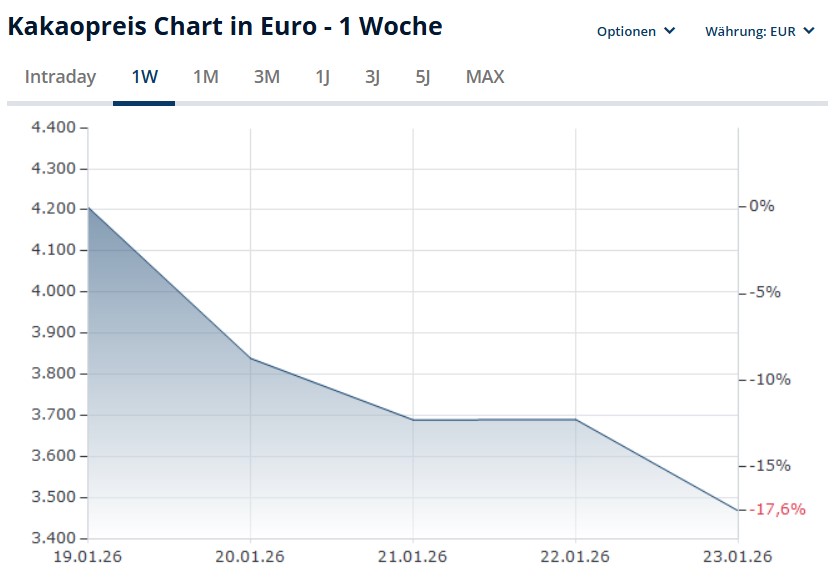Image resolution: width=832 pixels, height=583 pixels.
Task: Select the 1W time range tab
Action: coord(144,77)
